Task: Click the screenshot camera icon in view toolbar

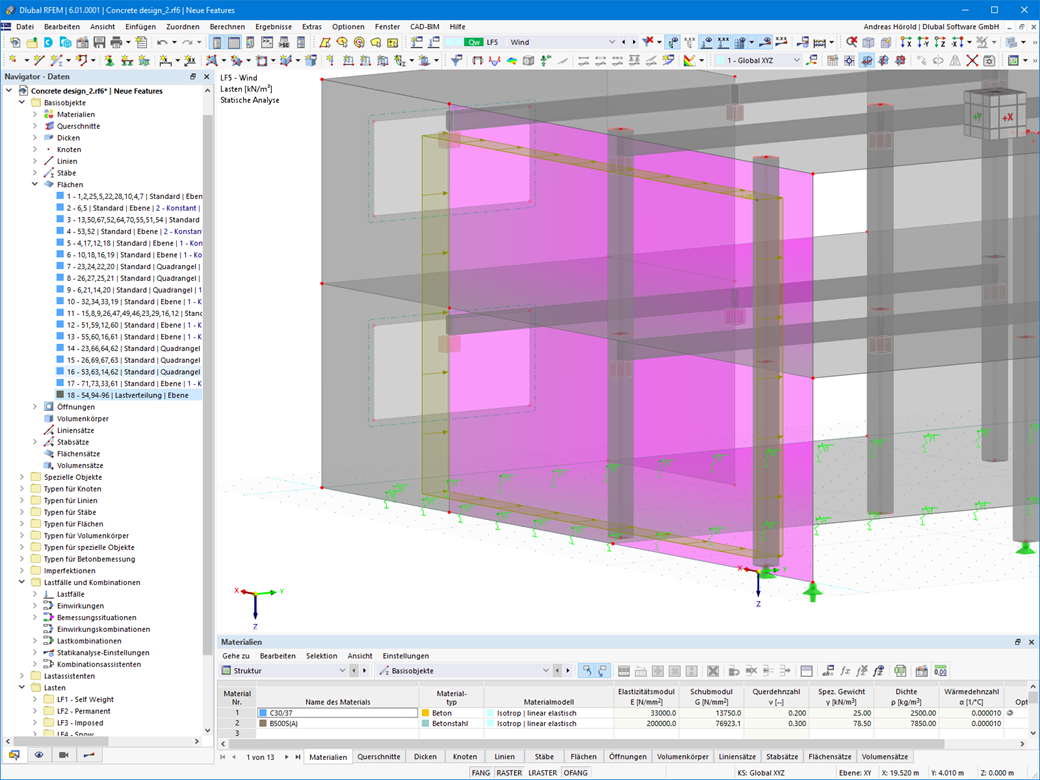Action: point(989,60)
